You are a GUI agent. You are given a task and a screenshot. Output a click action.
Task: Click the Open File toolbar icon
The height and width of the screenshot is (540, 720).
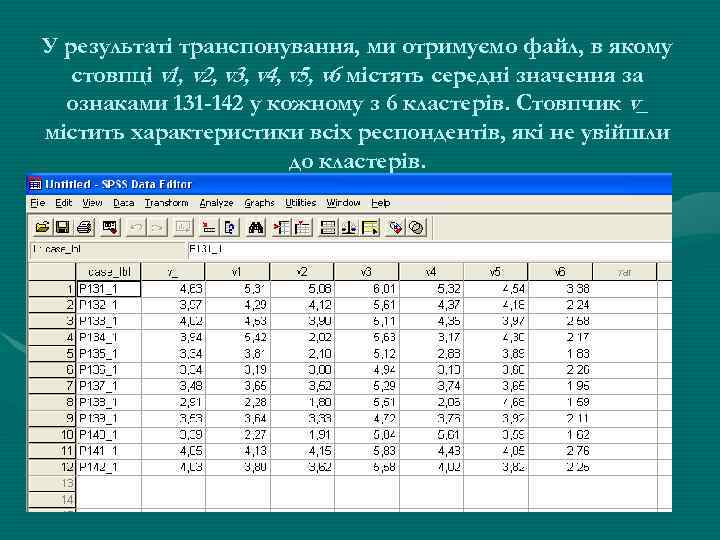pyautogui.click(x=42, y=227)
